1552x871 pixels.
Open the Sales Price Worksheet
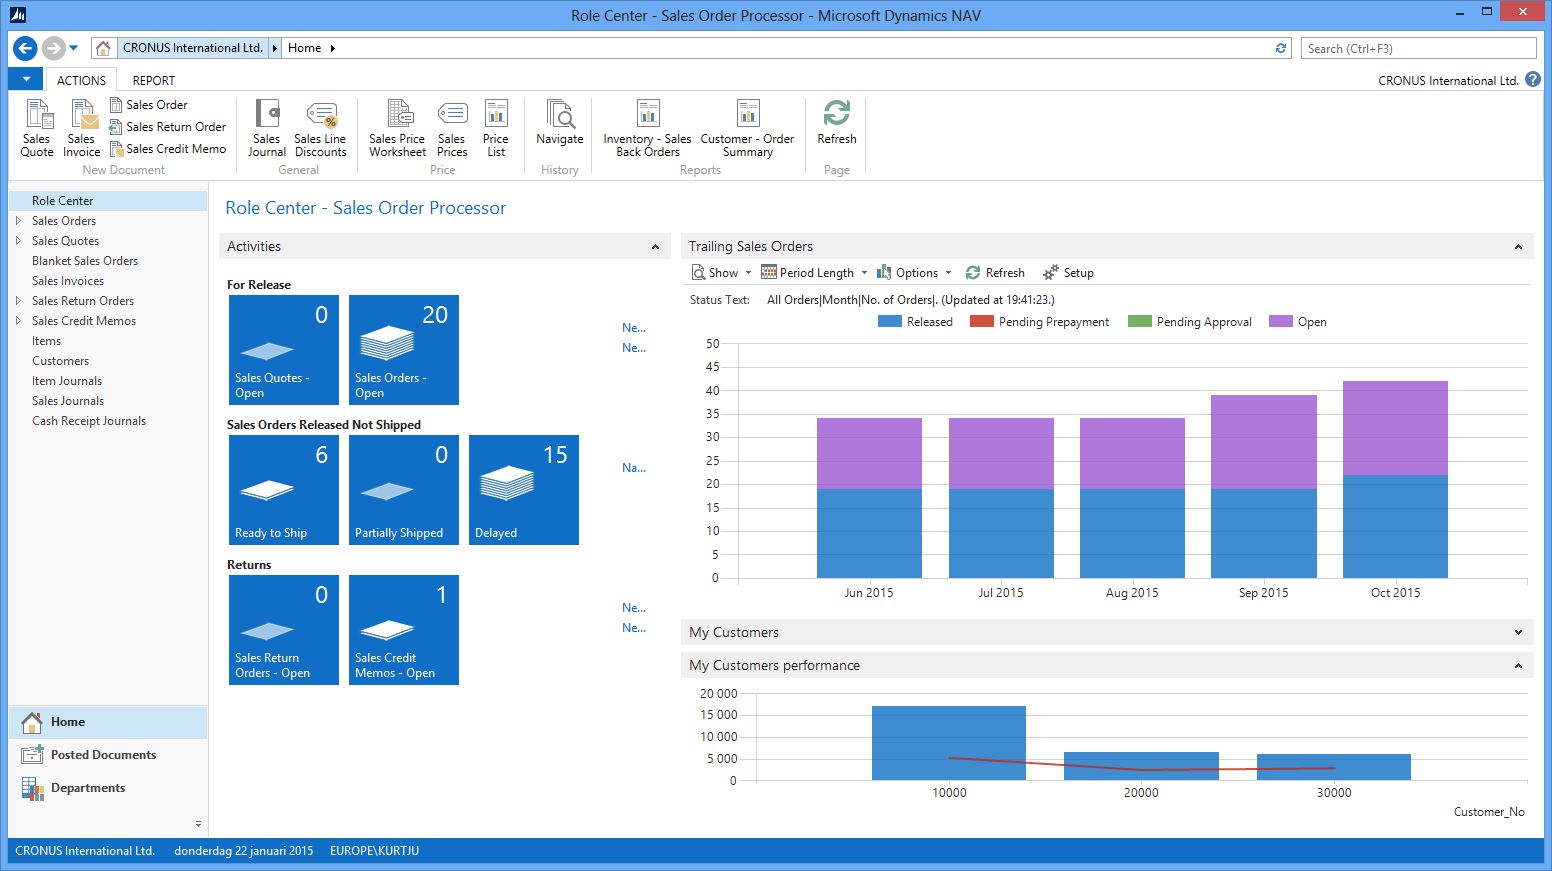[x=397, y=127]
